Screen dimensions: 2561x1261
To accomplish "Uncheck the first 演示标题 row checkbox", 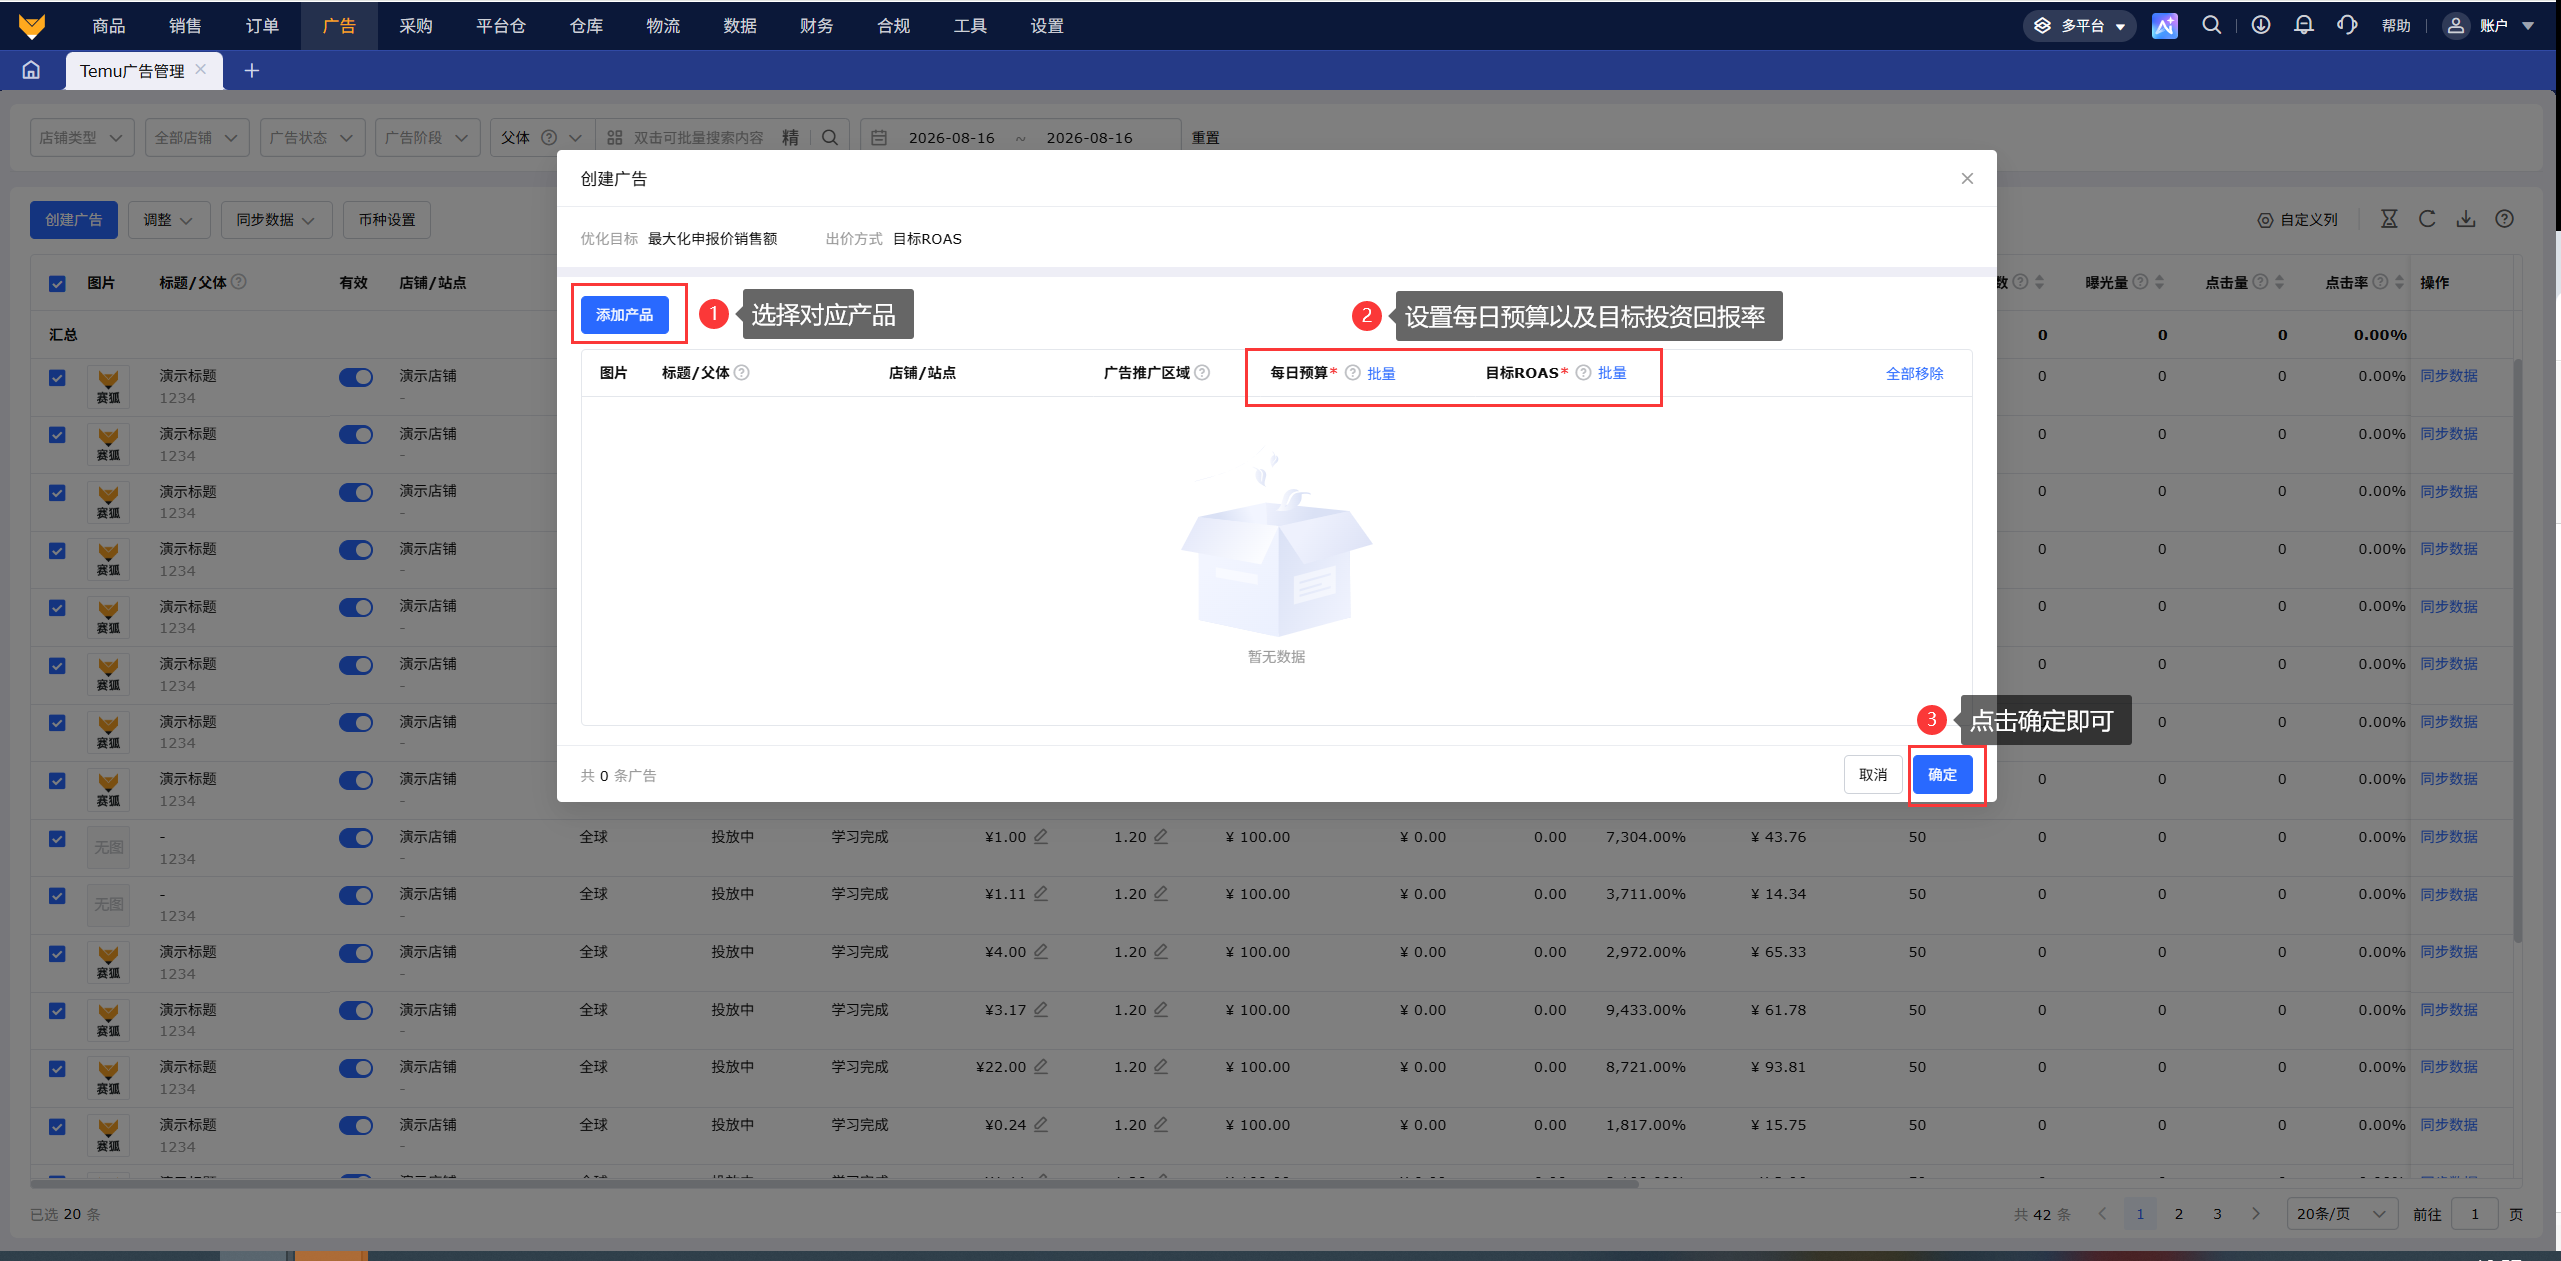I will pyautogui.click(x=57, y=377).
